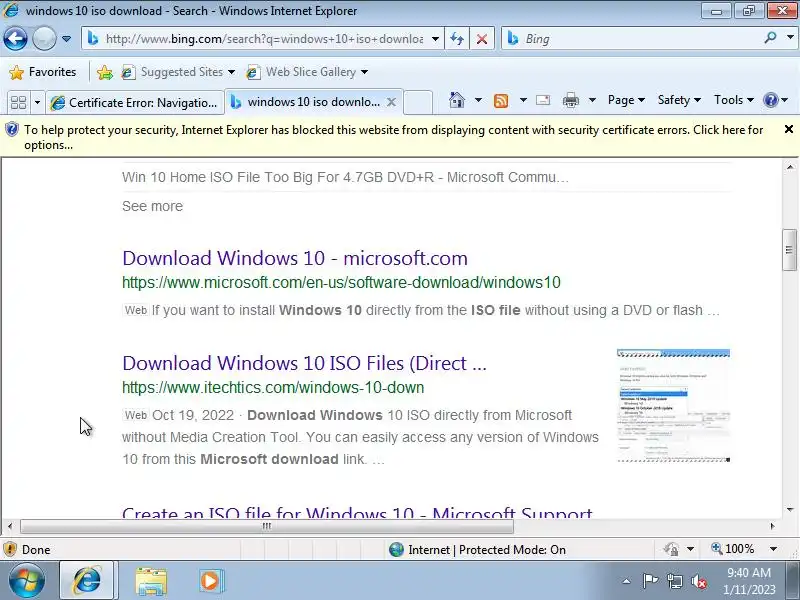Click the magnifier search icon

pyautogui.click(x=770, y=38)
